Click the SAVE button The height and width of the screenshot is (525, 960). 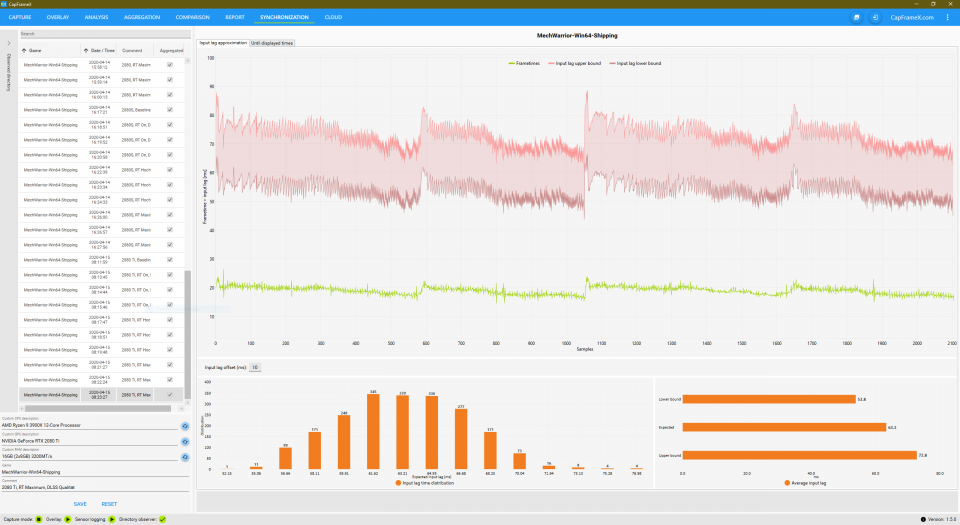(x=80, y=504)
